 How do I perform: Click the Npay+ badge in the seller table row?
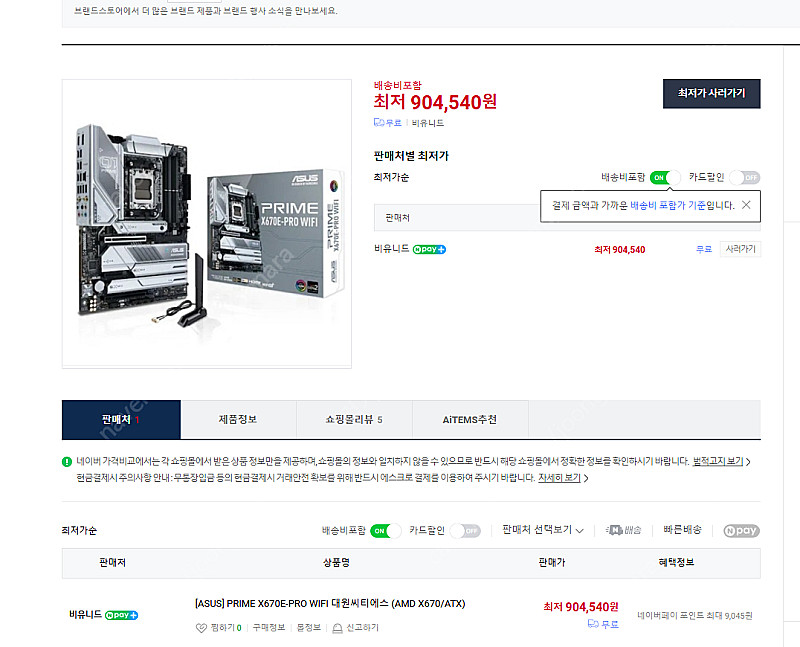point(121,615)
